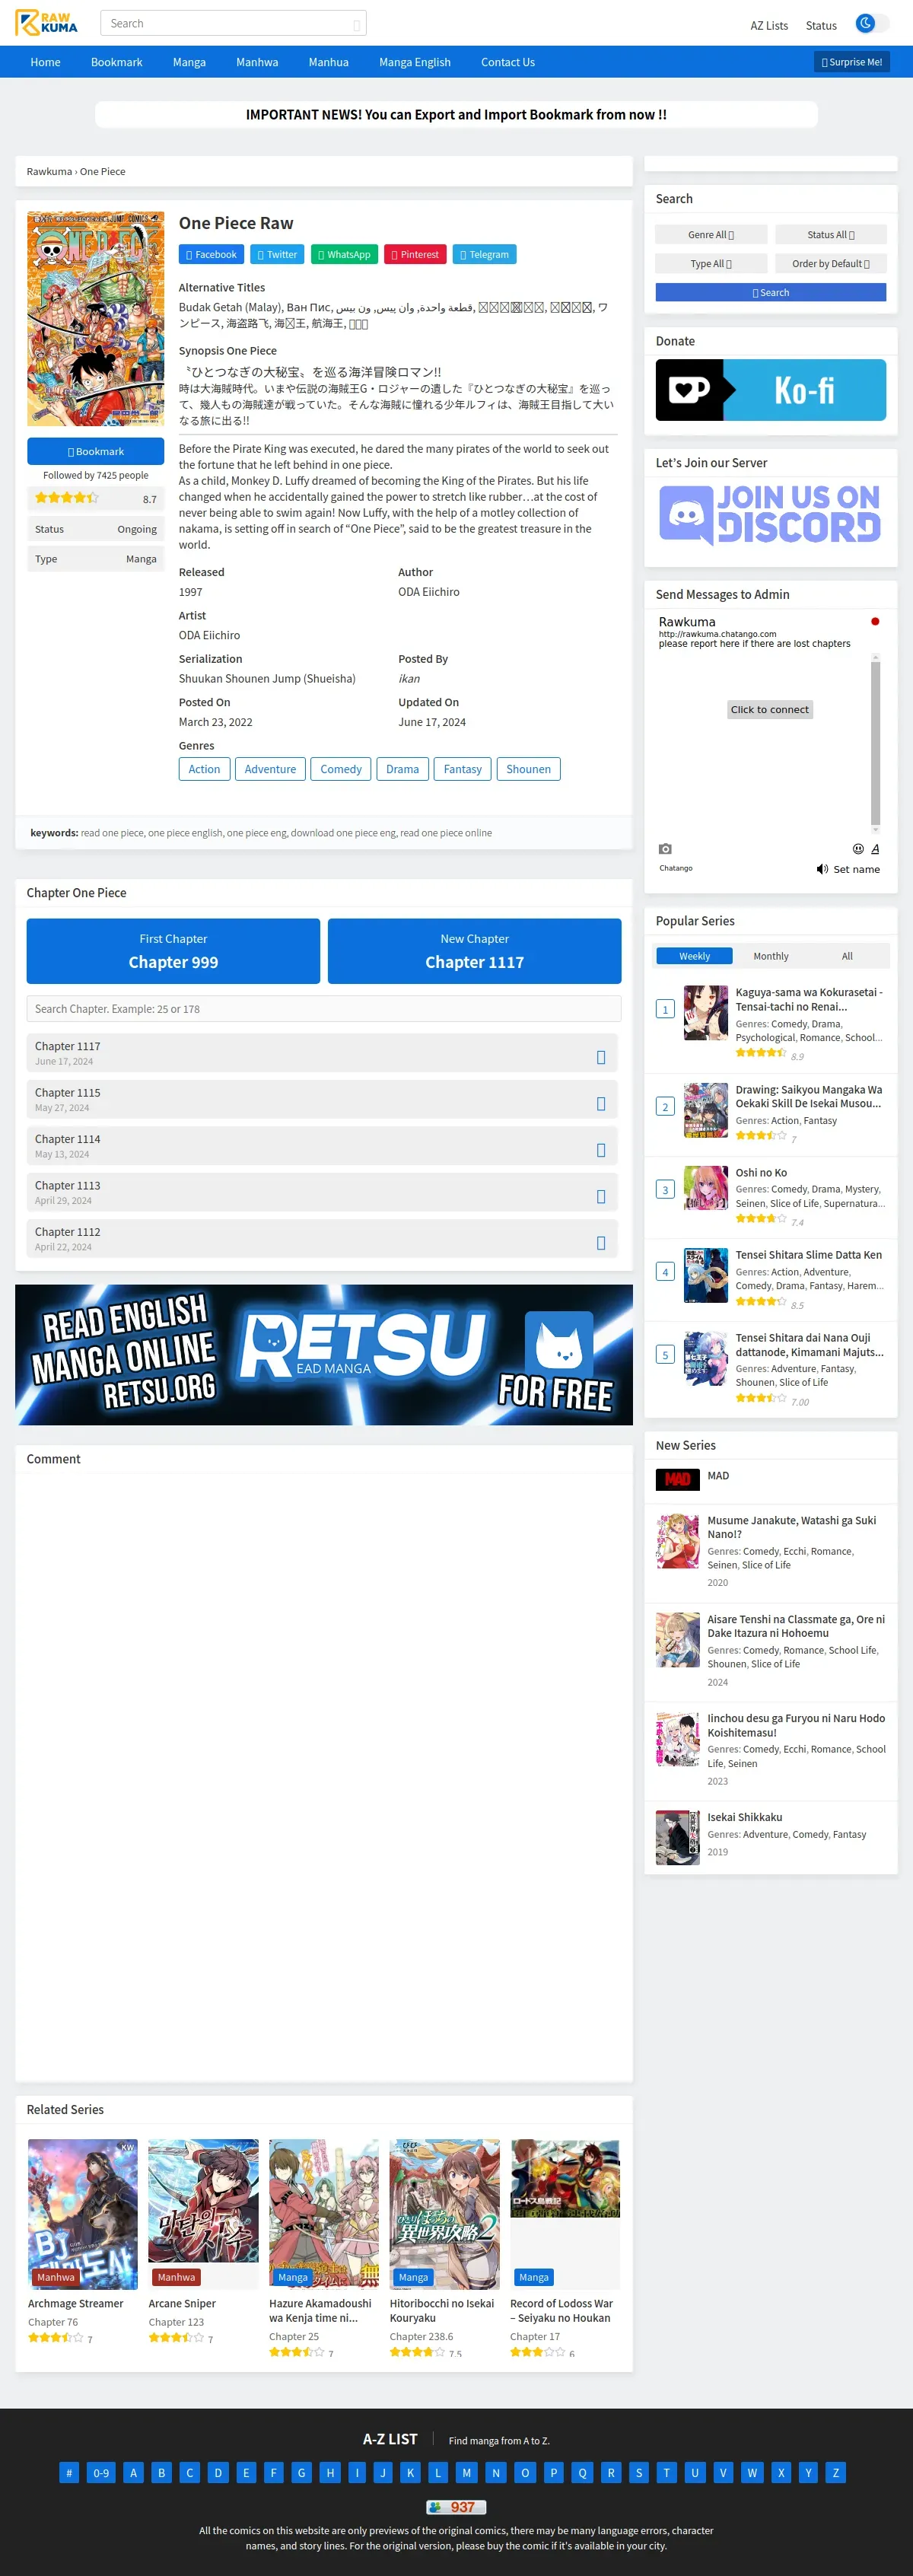The image size is (913, 2576).
Task: Select # in A-Z list
Action: [x=69, y=2472]
